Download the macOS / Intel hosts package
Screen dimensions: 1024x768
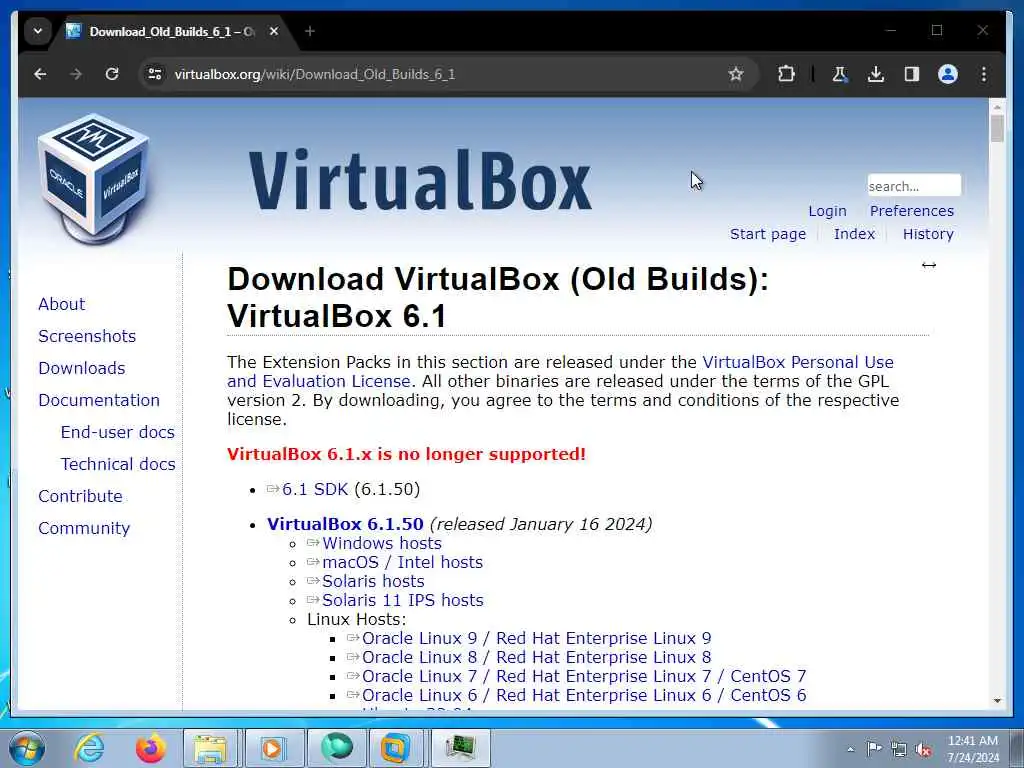point(402,562)
